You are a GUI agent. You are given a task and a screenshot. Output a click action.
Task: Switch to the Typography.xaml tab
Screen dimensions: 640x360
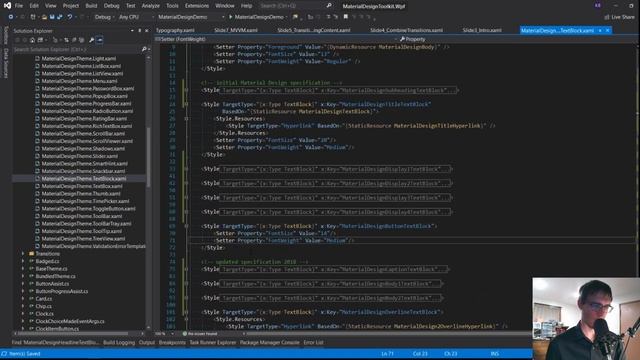pos(175,30)
